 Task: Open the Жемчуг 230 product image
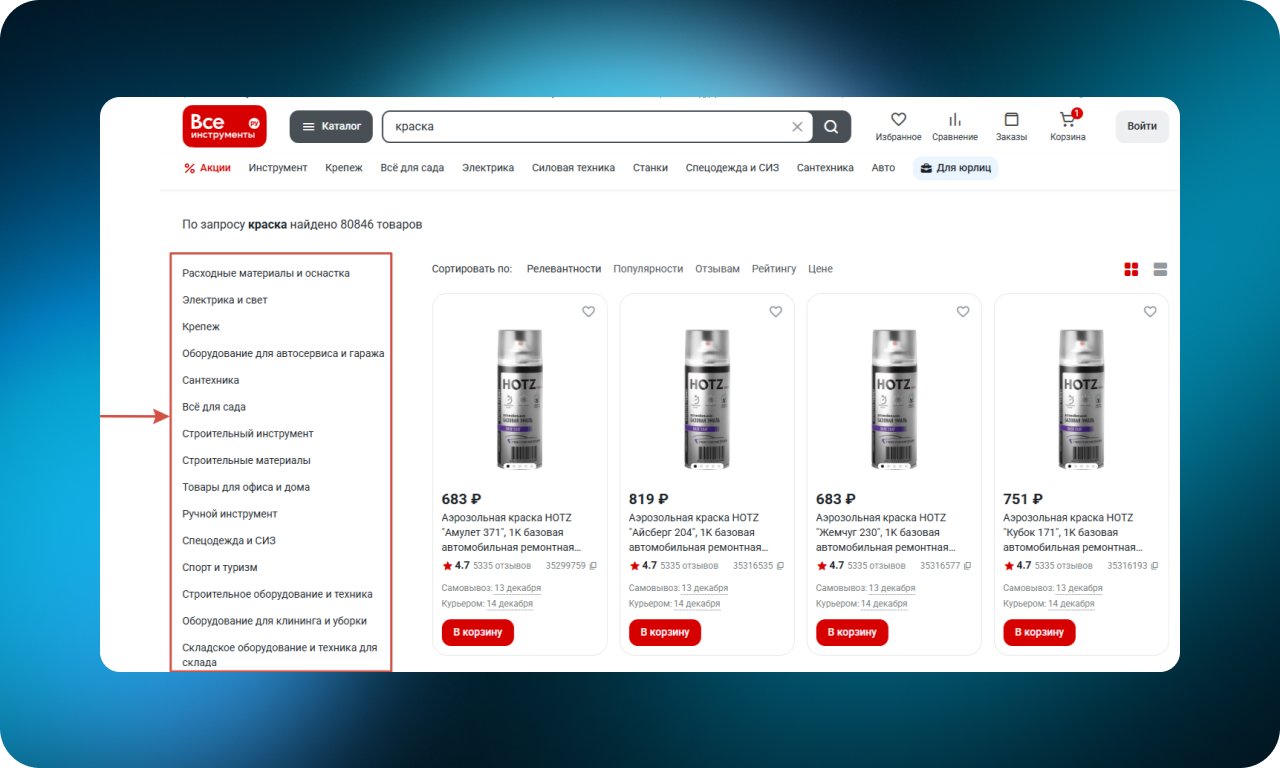(894, 399)
